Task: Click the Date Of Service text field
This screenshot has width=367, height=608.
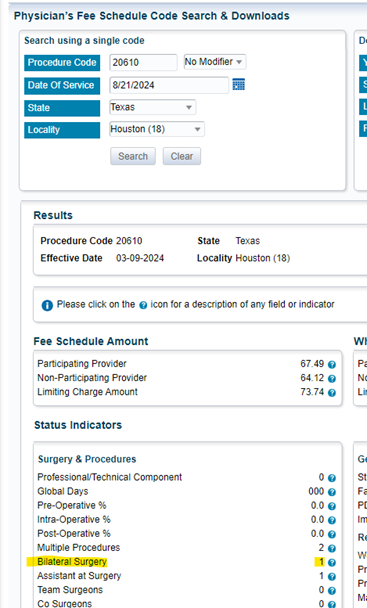Action: coord(169,85)
